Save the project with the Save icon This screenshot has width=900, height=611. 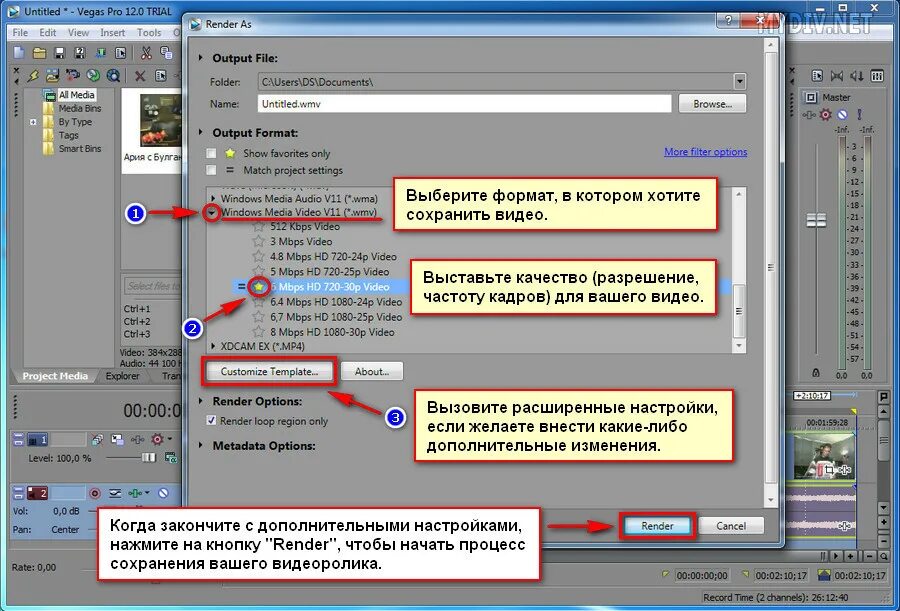pos(59,53)
